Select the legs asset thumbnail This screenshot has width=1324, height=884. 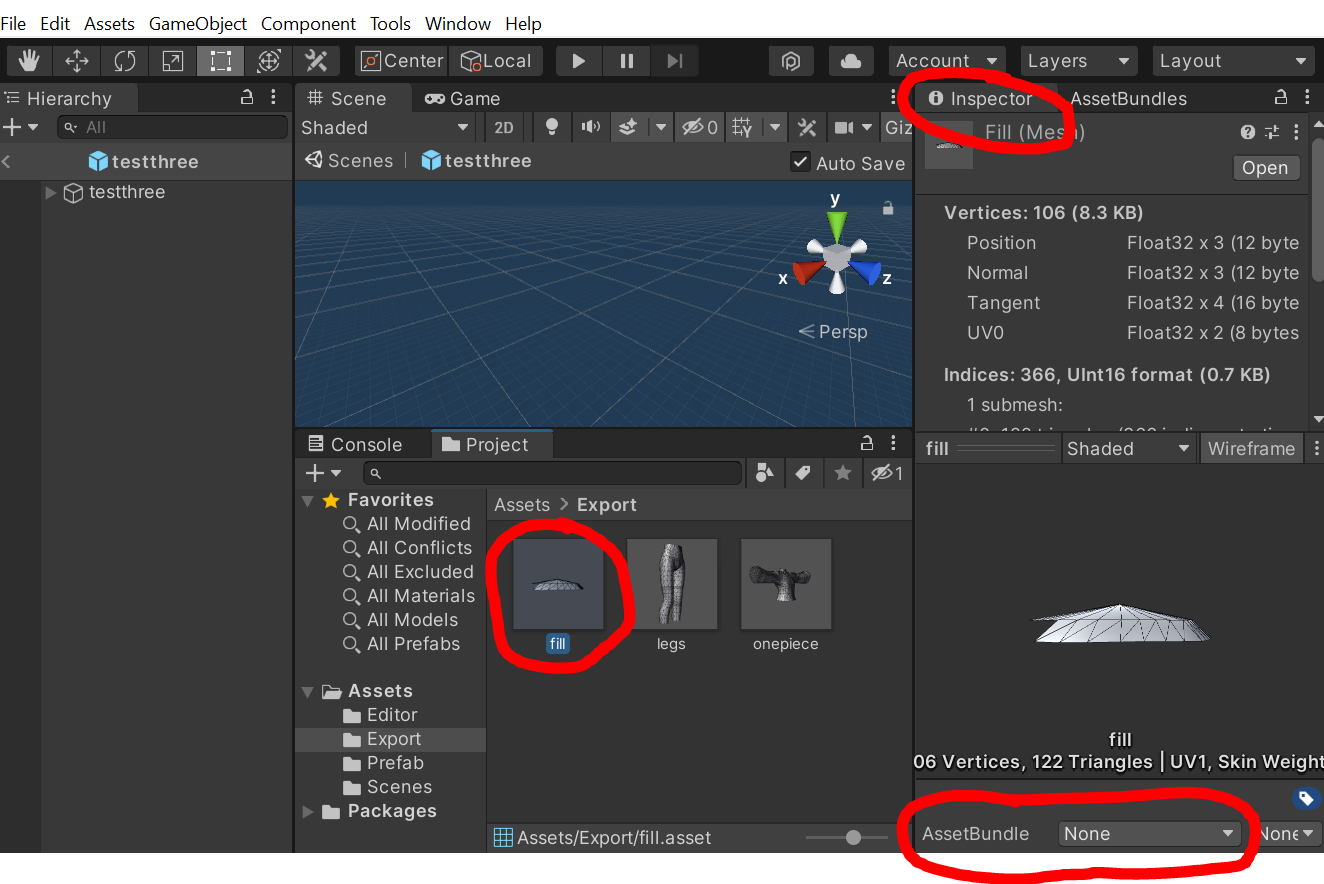[x=671, y=584]
